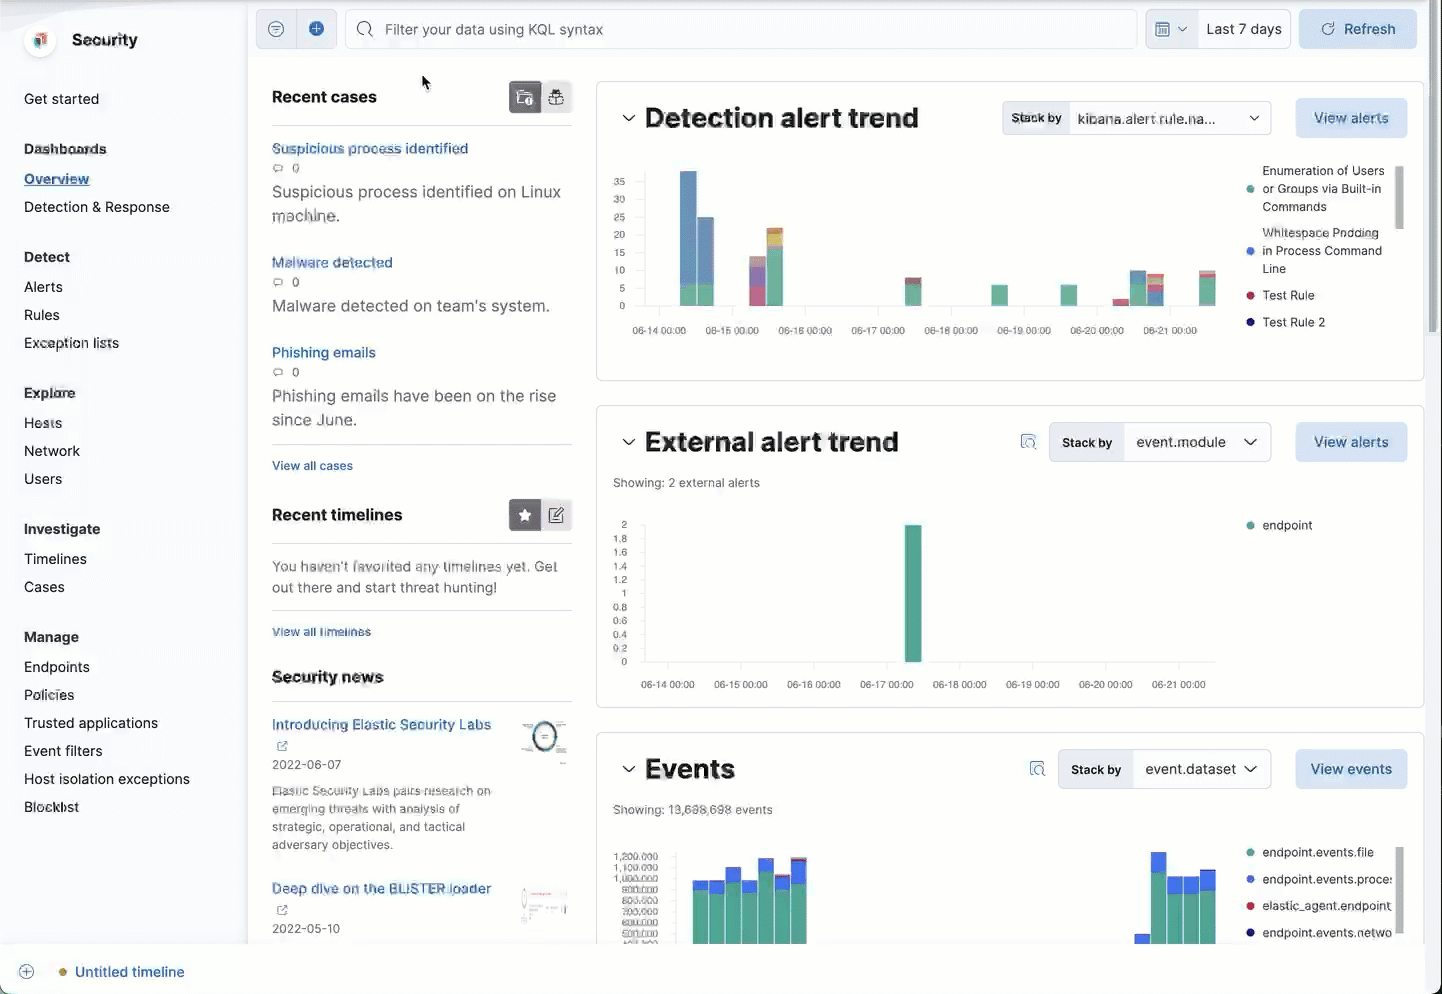The height and width of the screenshot is (994, 1442).
Task: Click the KQL filter search field
Action: coord(740,29)
